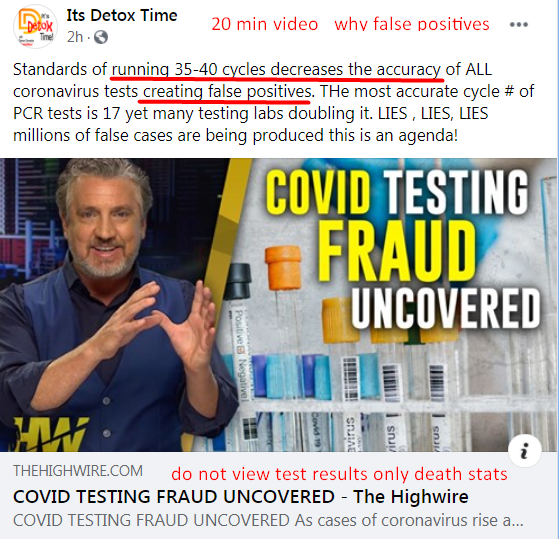559x539 pixels.
Task: Open the COVID TESTING FRAUD UNCOVERED headline link
Action: 241,497
